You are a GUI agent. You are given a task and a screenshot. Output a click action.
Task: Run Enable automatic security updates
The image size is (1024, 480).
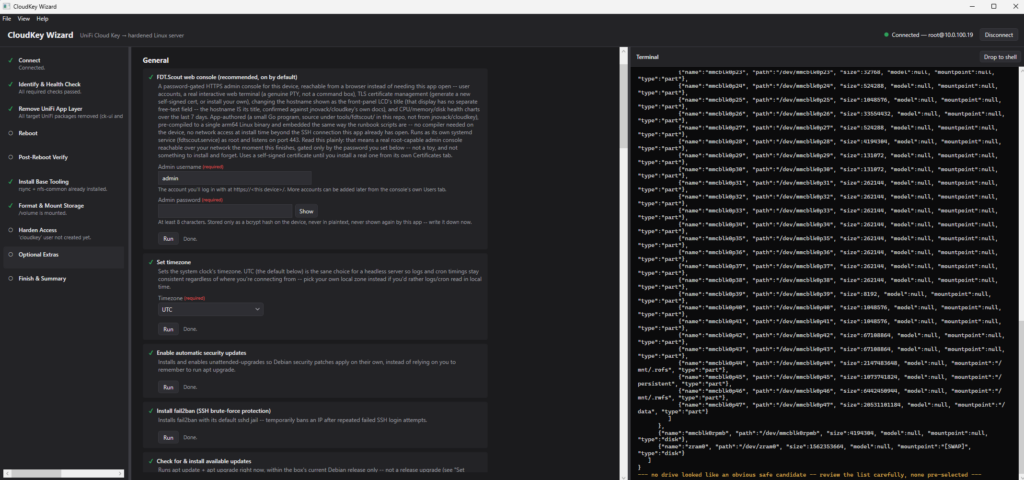coord(168,387)
